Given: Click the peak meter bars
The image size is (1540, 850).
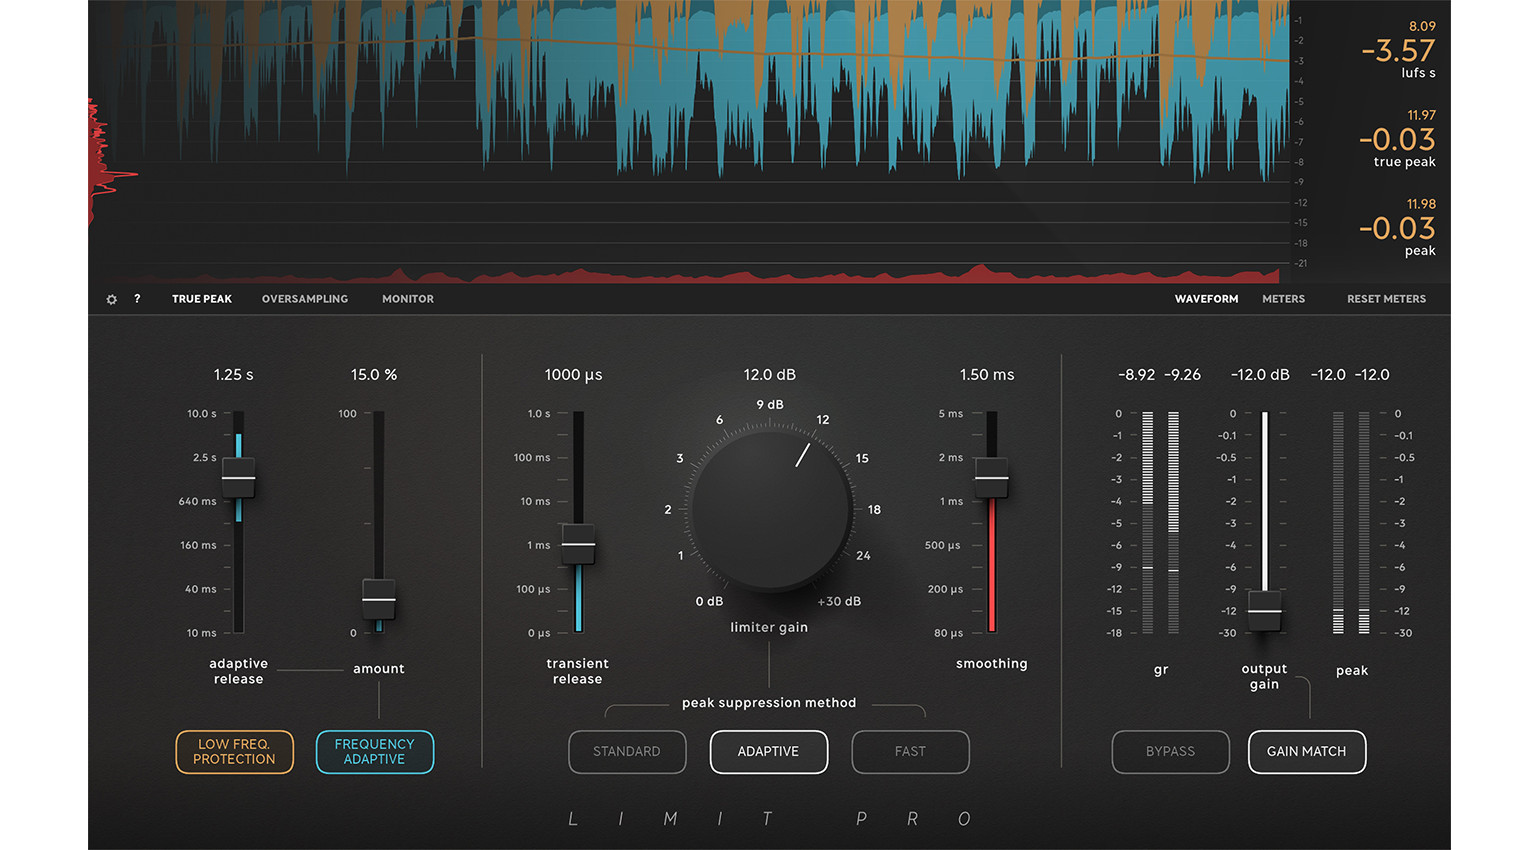Looking at the screenshot, I should pos(1351,522).
